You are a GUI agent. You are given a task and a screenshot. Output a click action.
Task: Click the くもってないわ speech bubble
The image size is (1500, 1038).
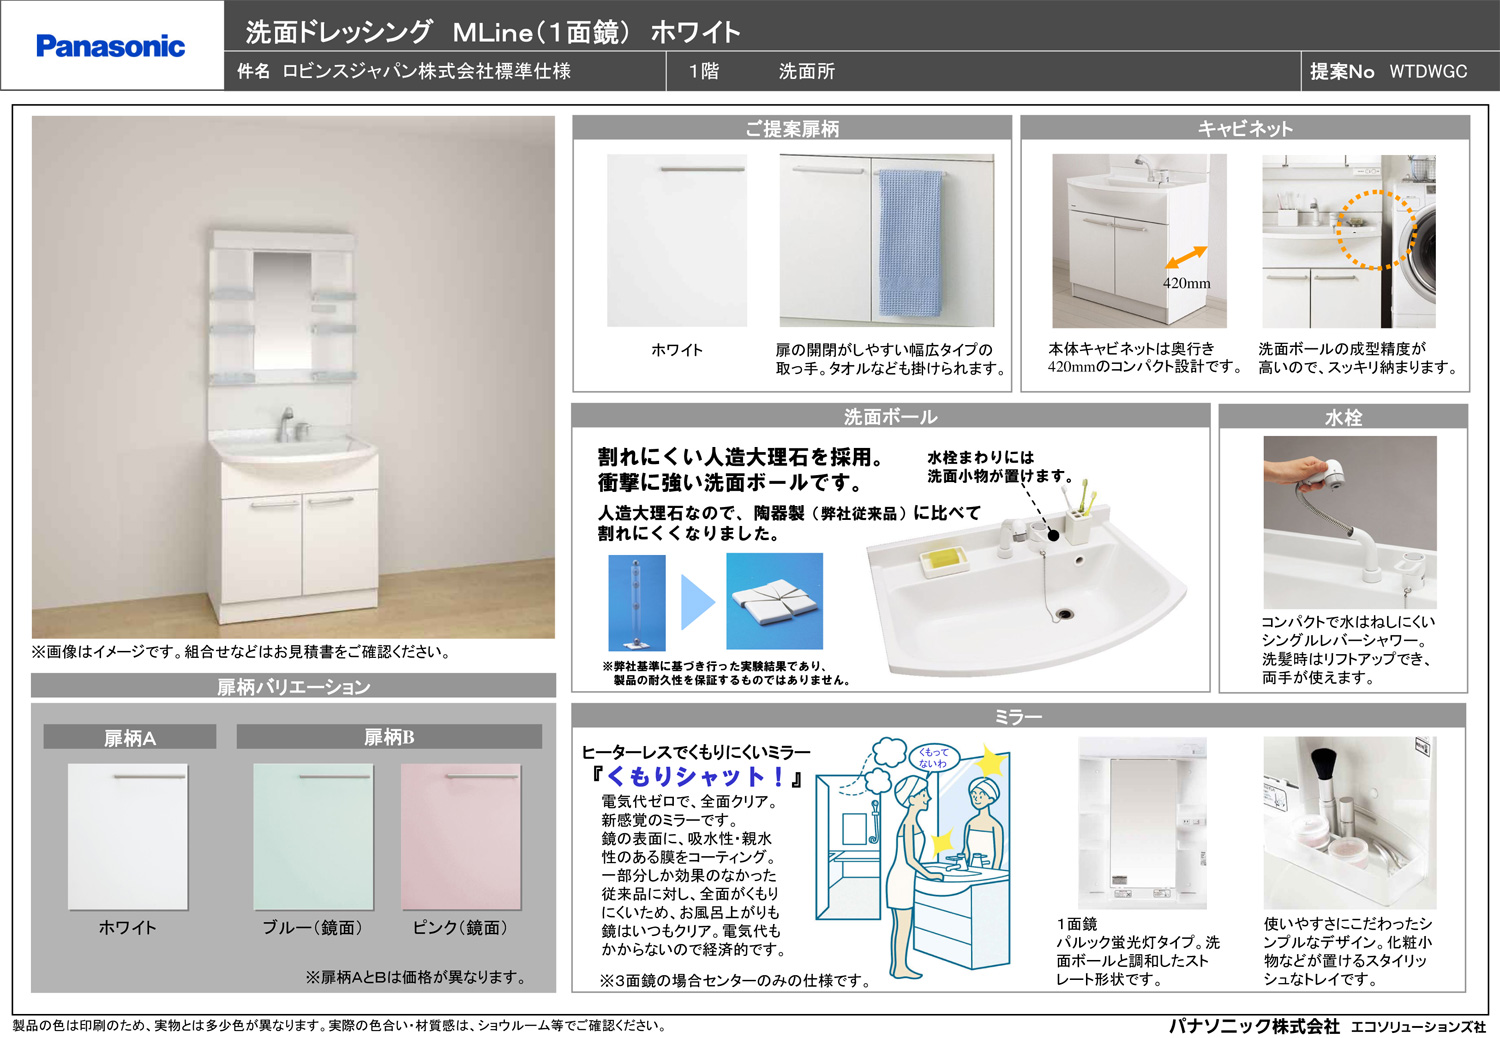(932, 757)
